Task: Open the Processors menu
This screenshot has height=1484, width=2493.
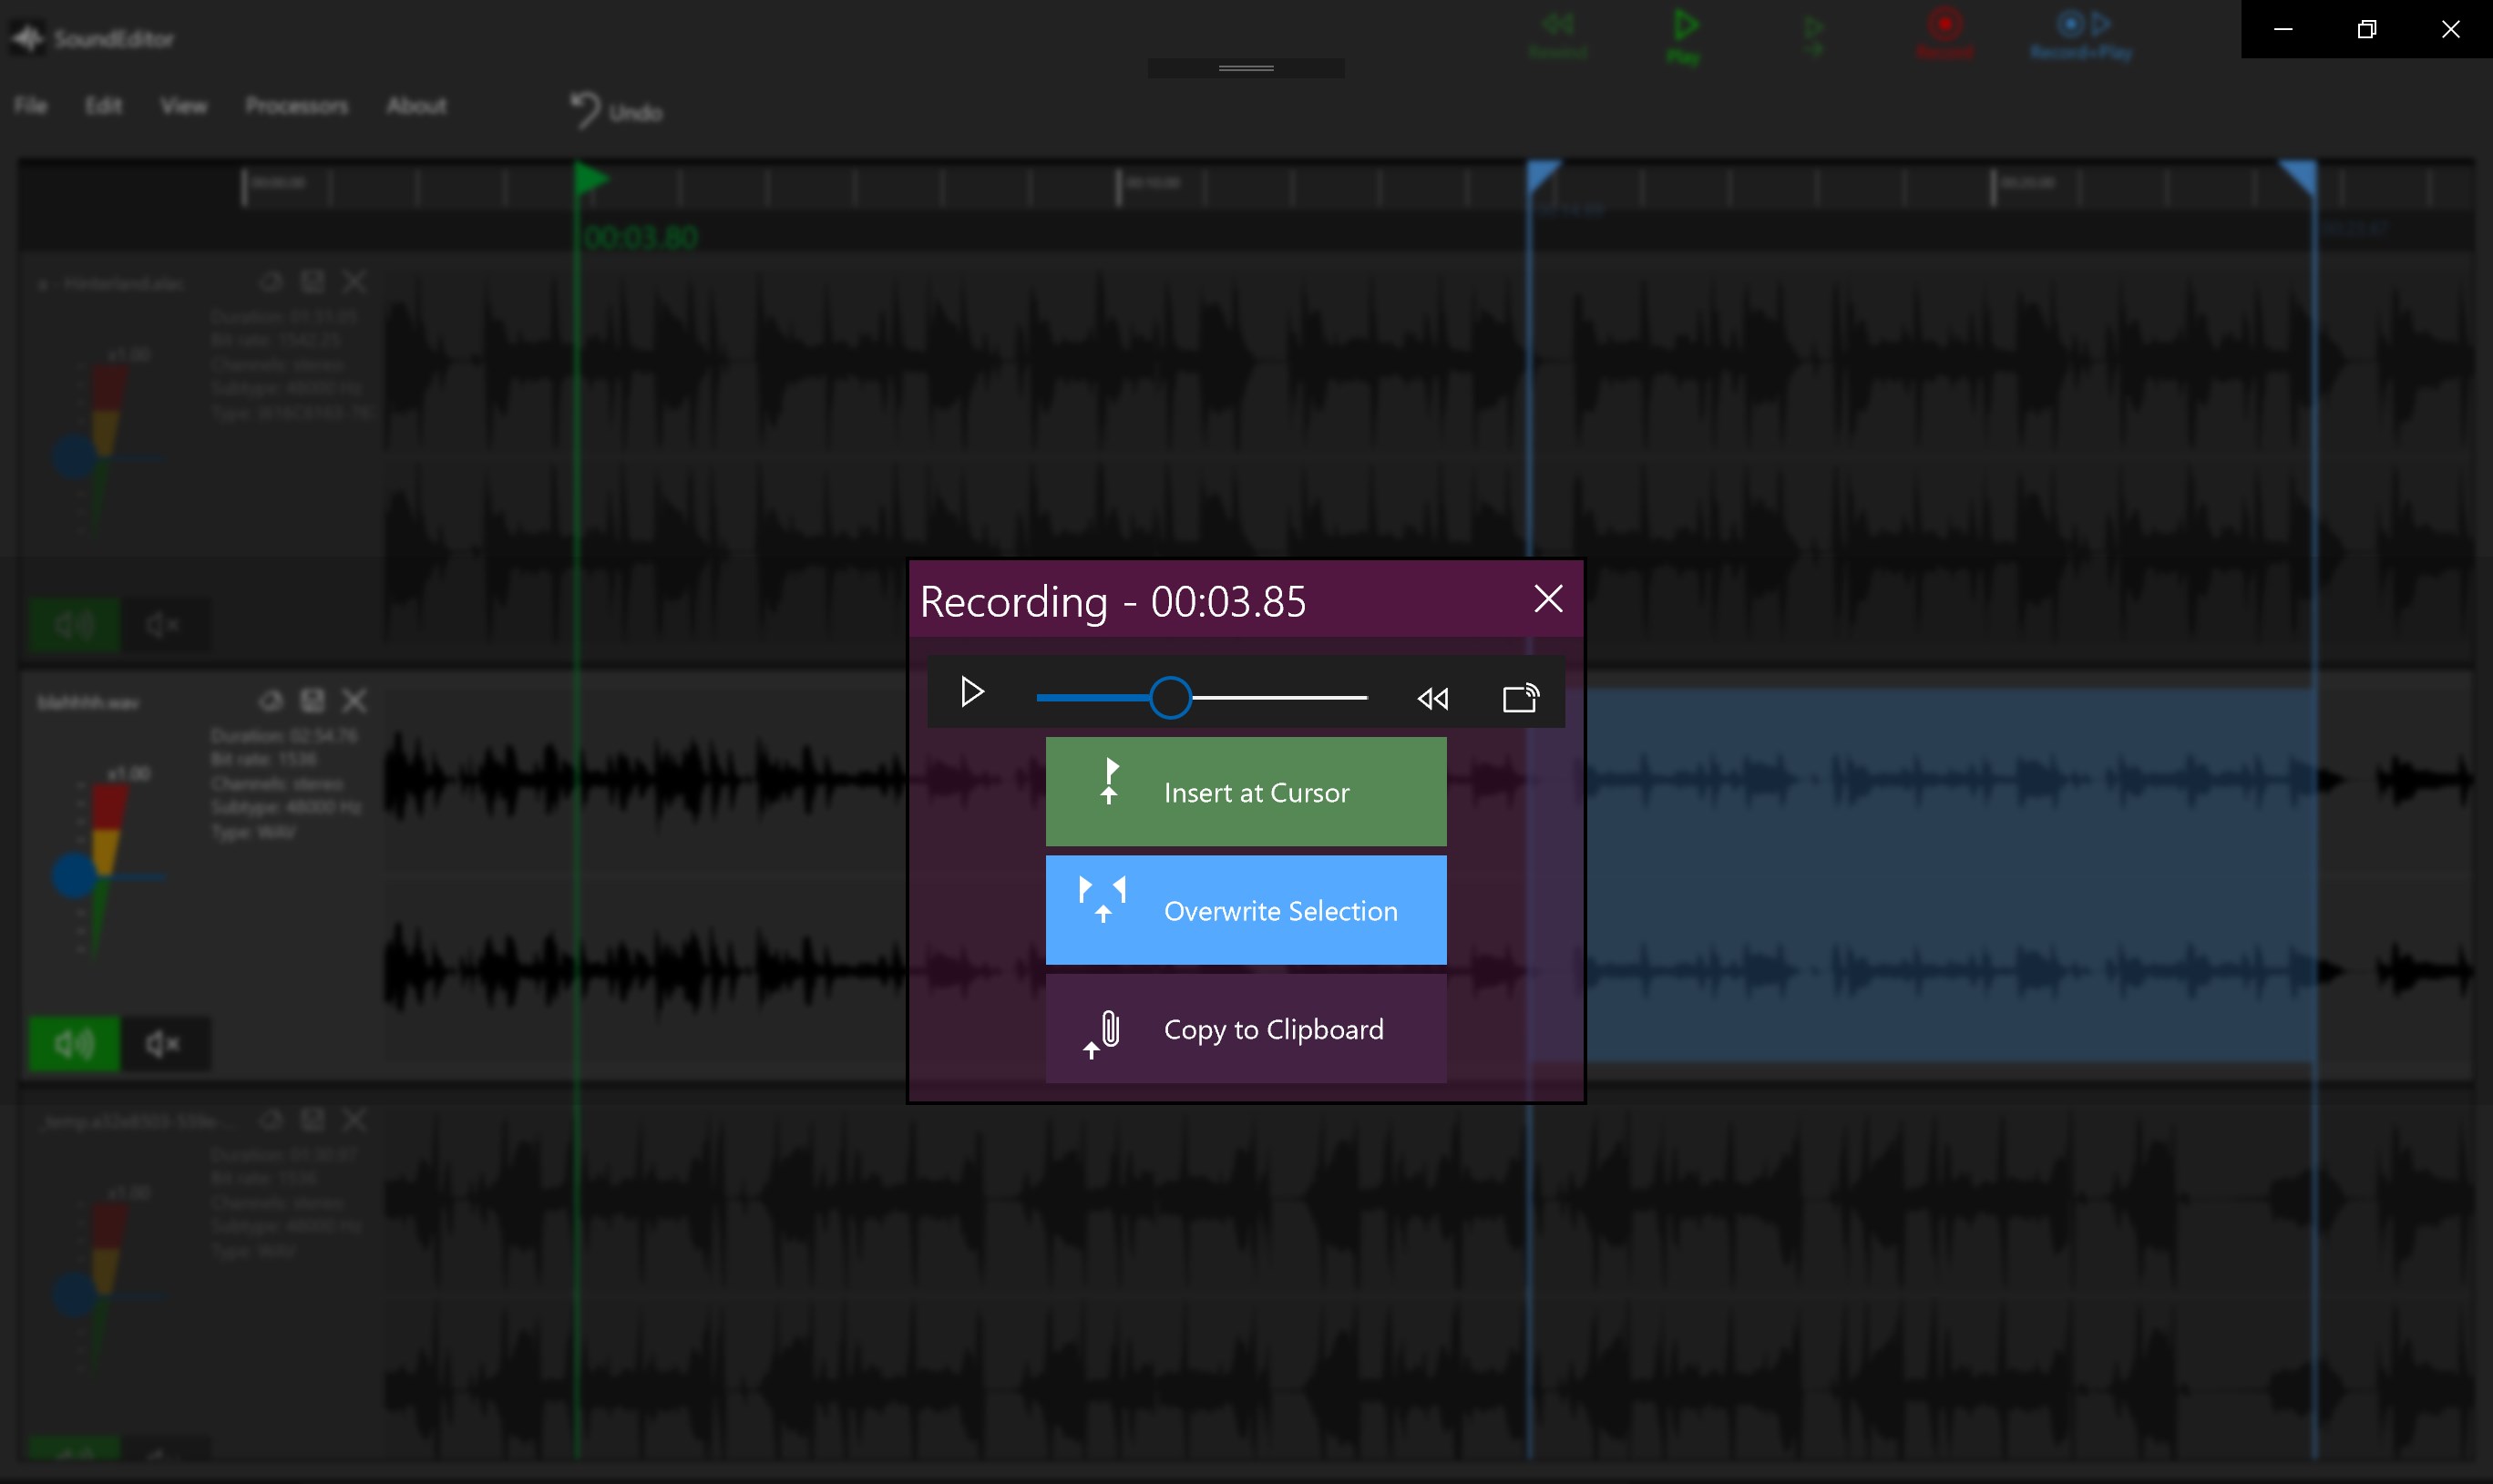Action: coord(297,105)
